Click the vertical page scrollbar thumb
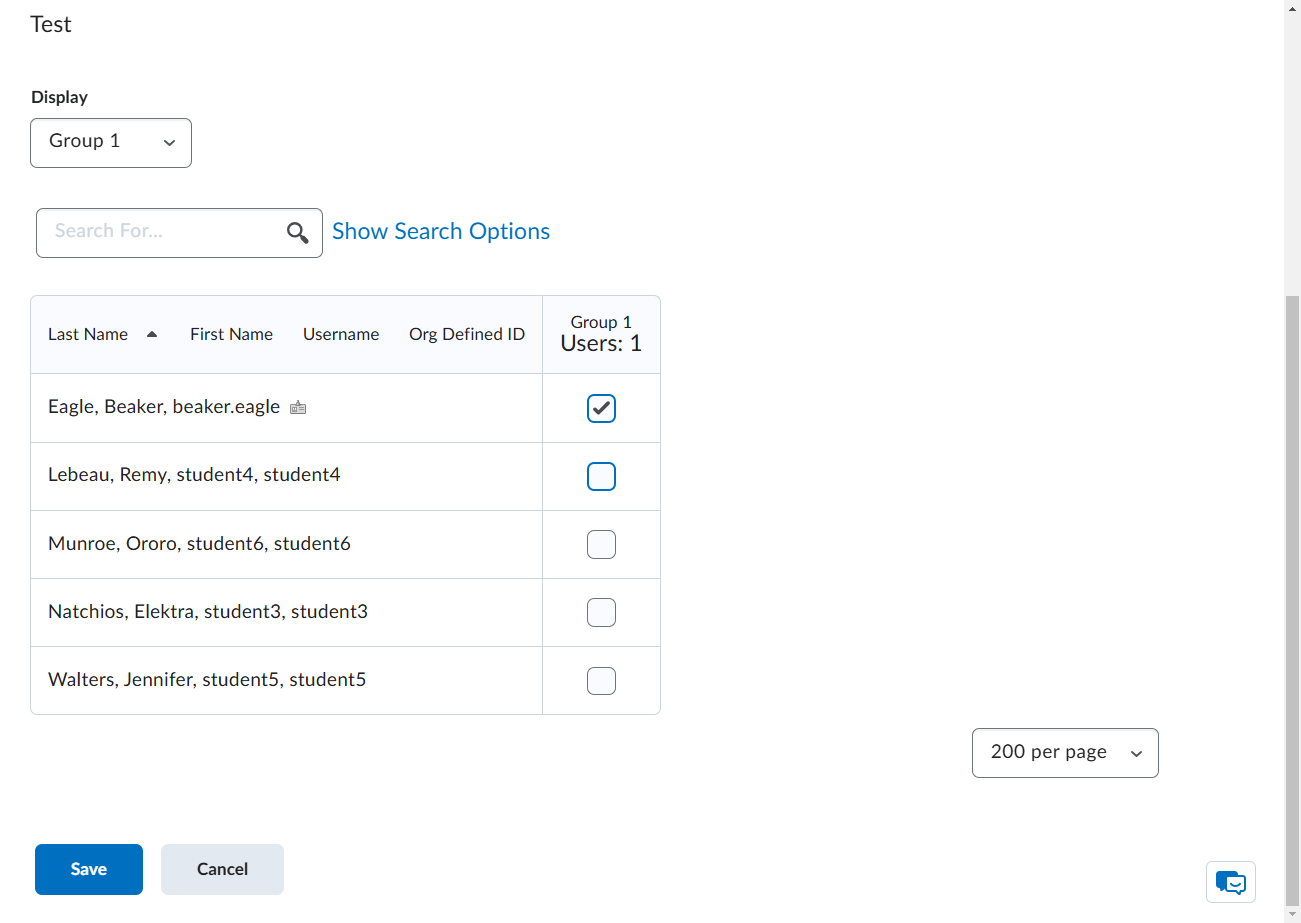This screenshot has height=923, width=1301. tap(1292, 600)
